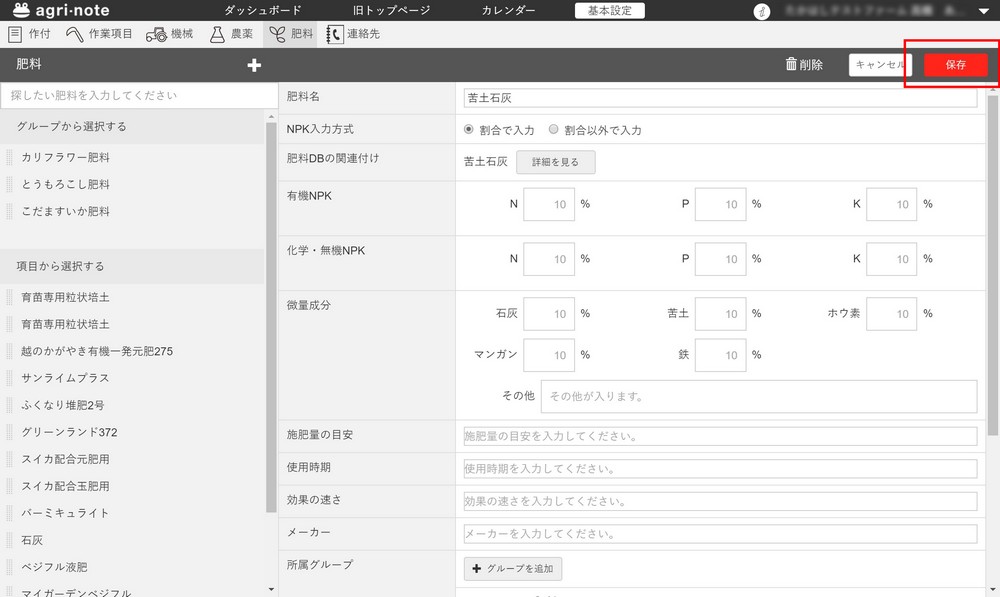
Task: Click 詳細を見る details button
Action: pyautogui.click(x=555, y=162)
